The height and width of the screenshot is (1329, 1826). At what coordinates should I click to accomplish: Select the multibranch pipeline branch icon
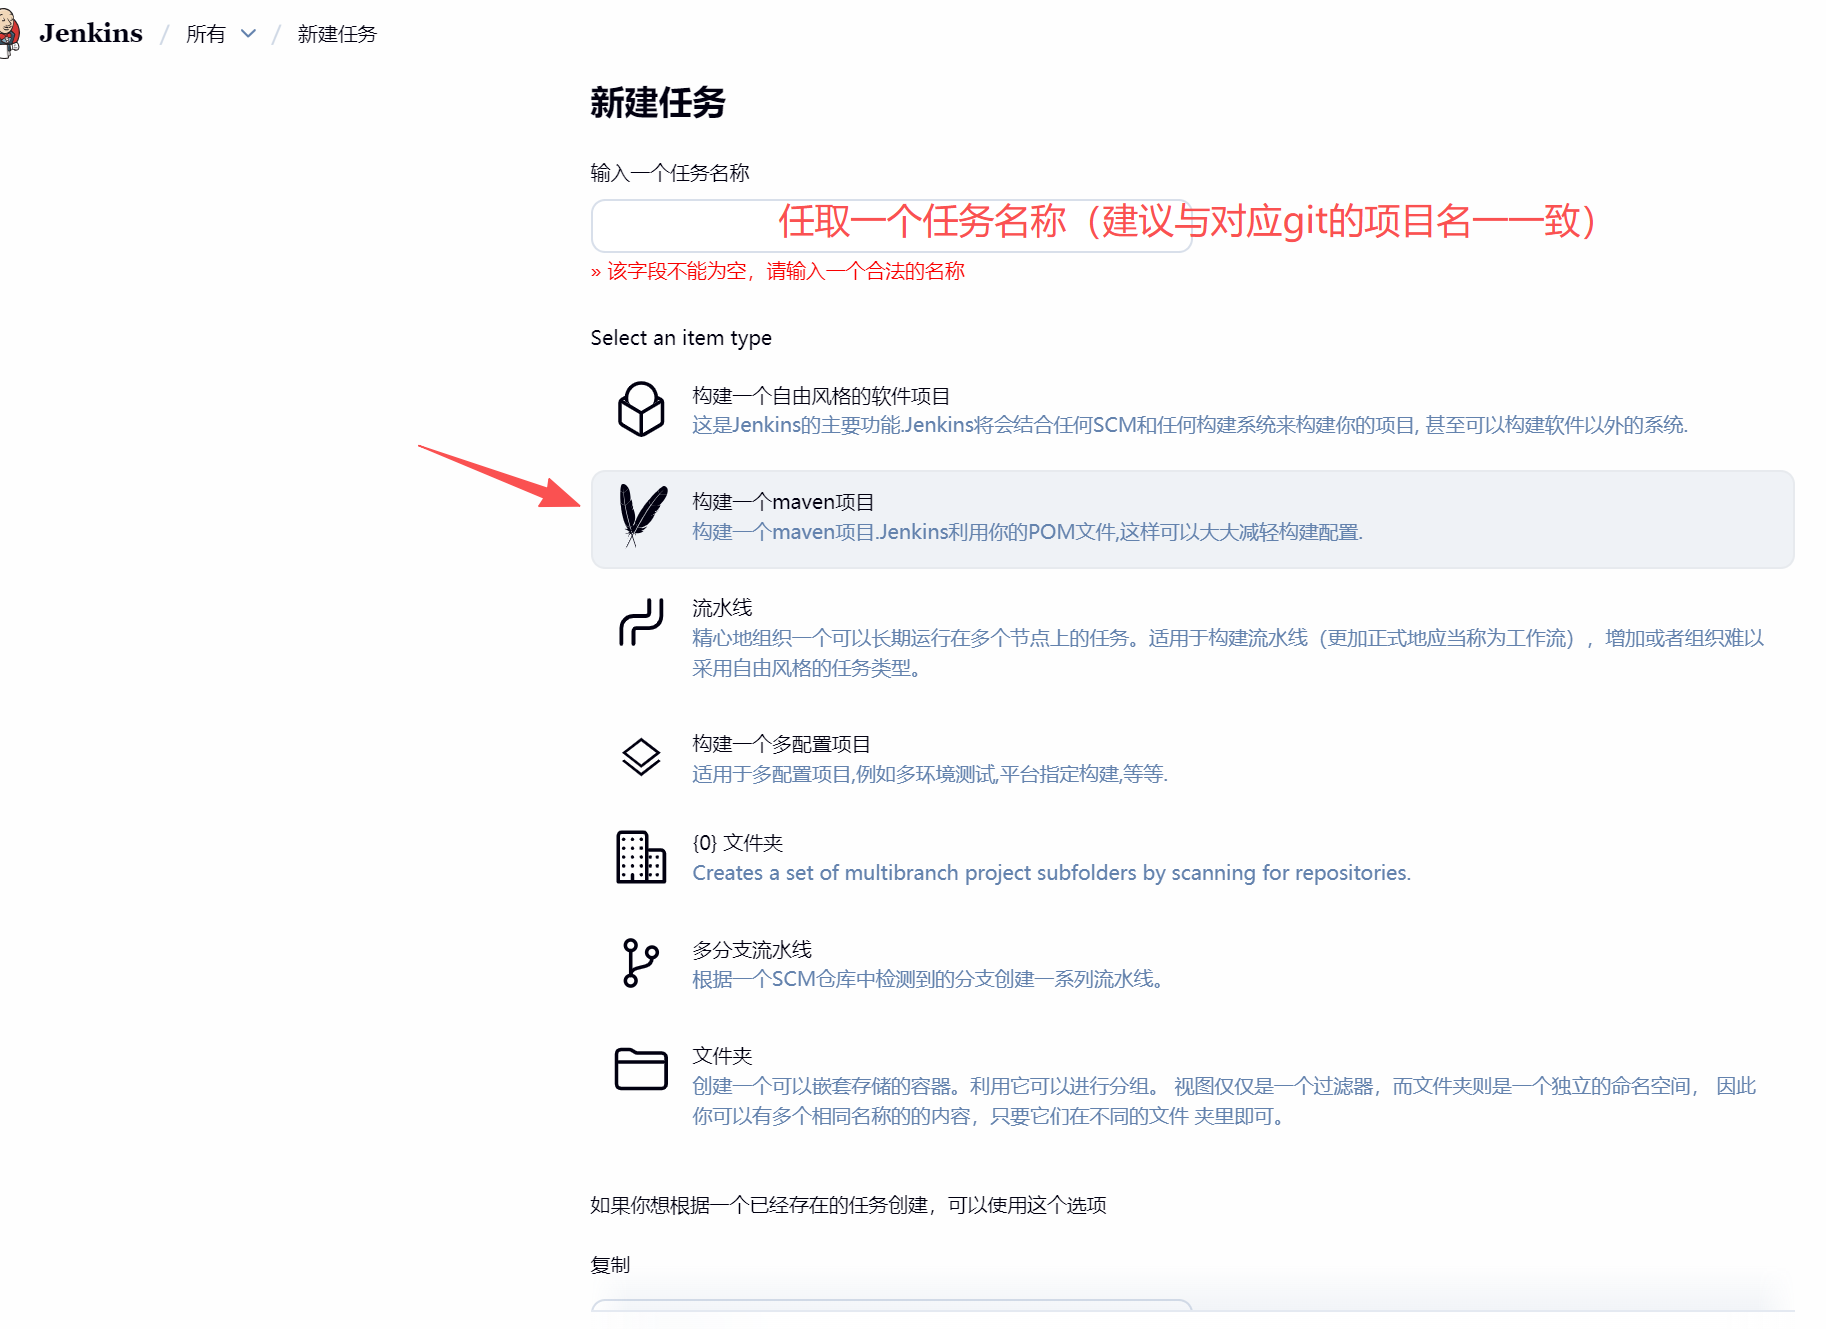click(640, 963)
